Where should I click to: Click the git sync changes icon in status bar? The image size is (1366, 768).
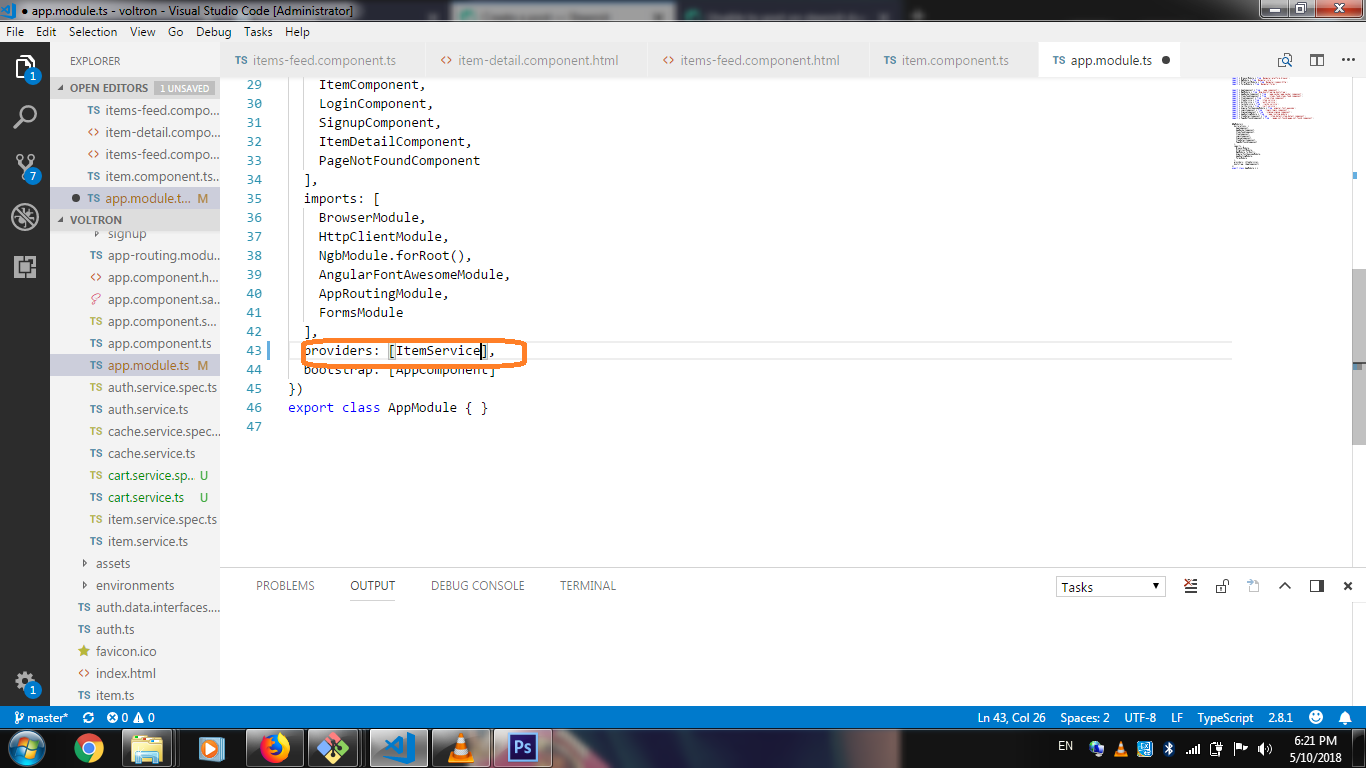pos(88,718)
